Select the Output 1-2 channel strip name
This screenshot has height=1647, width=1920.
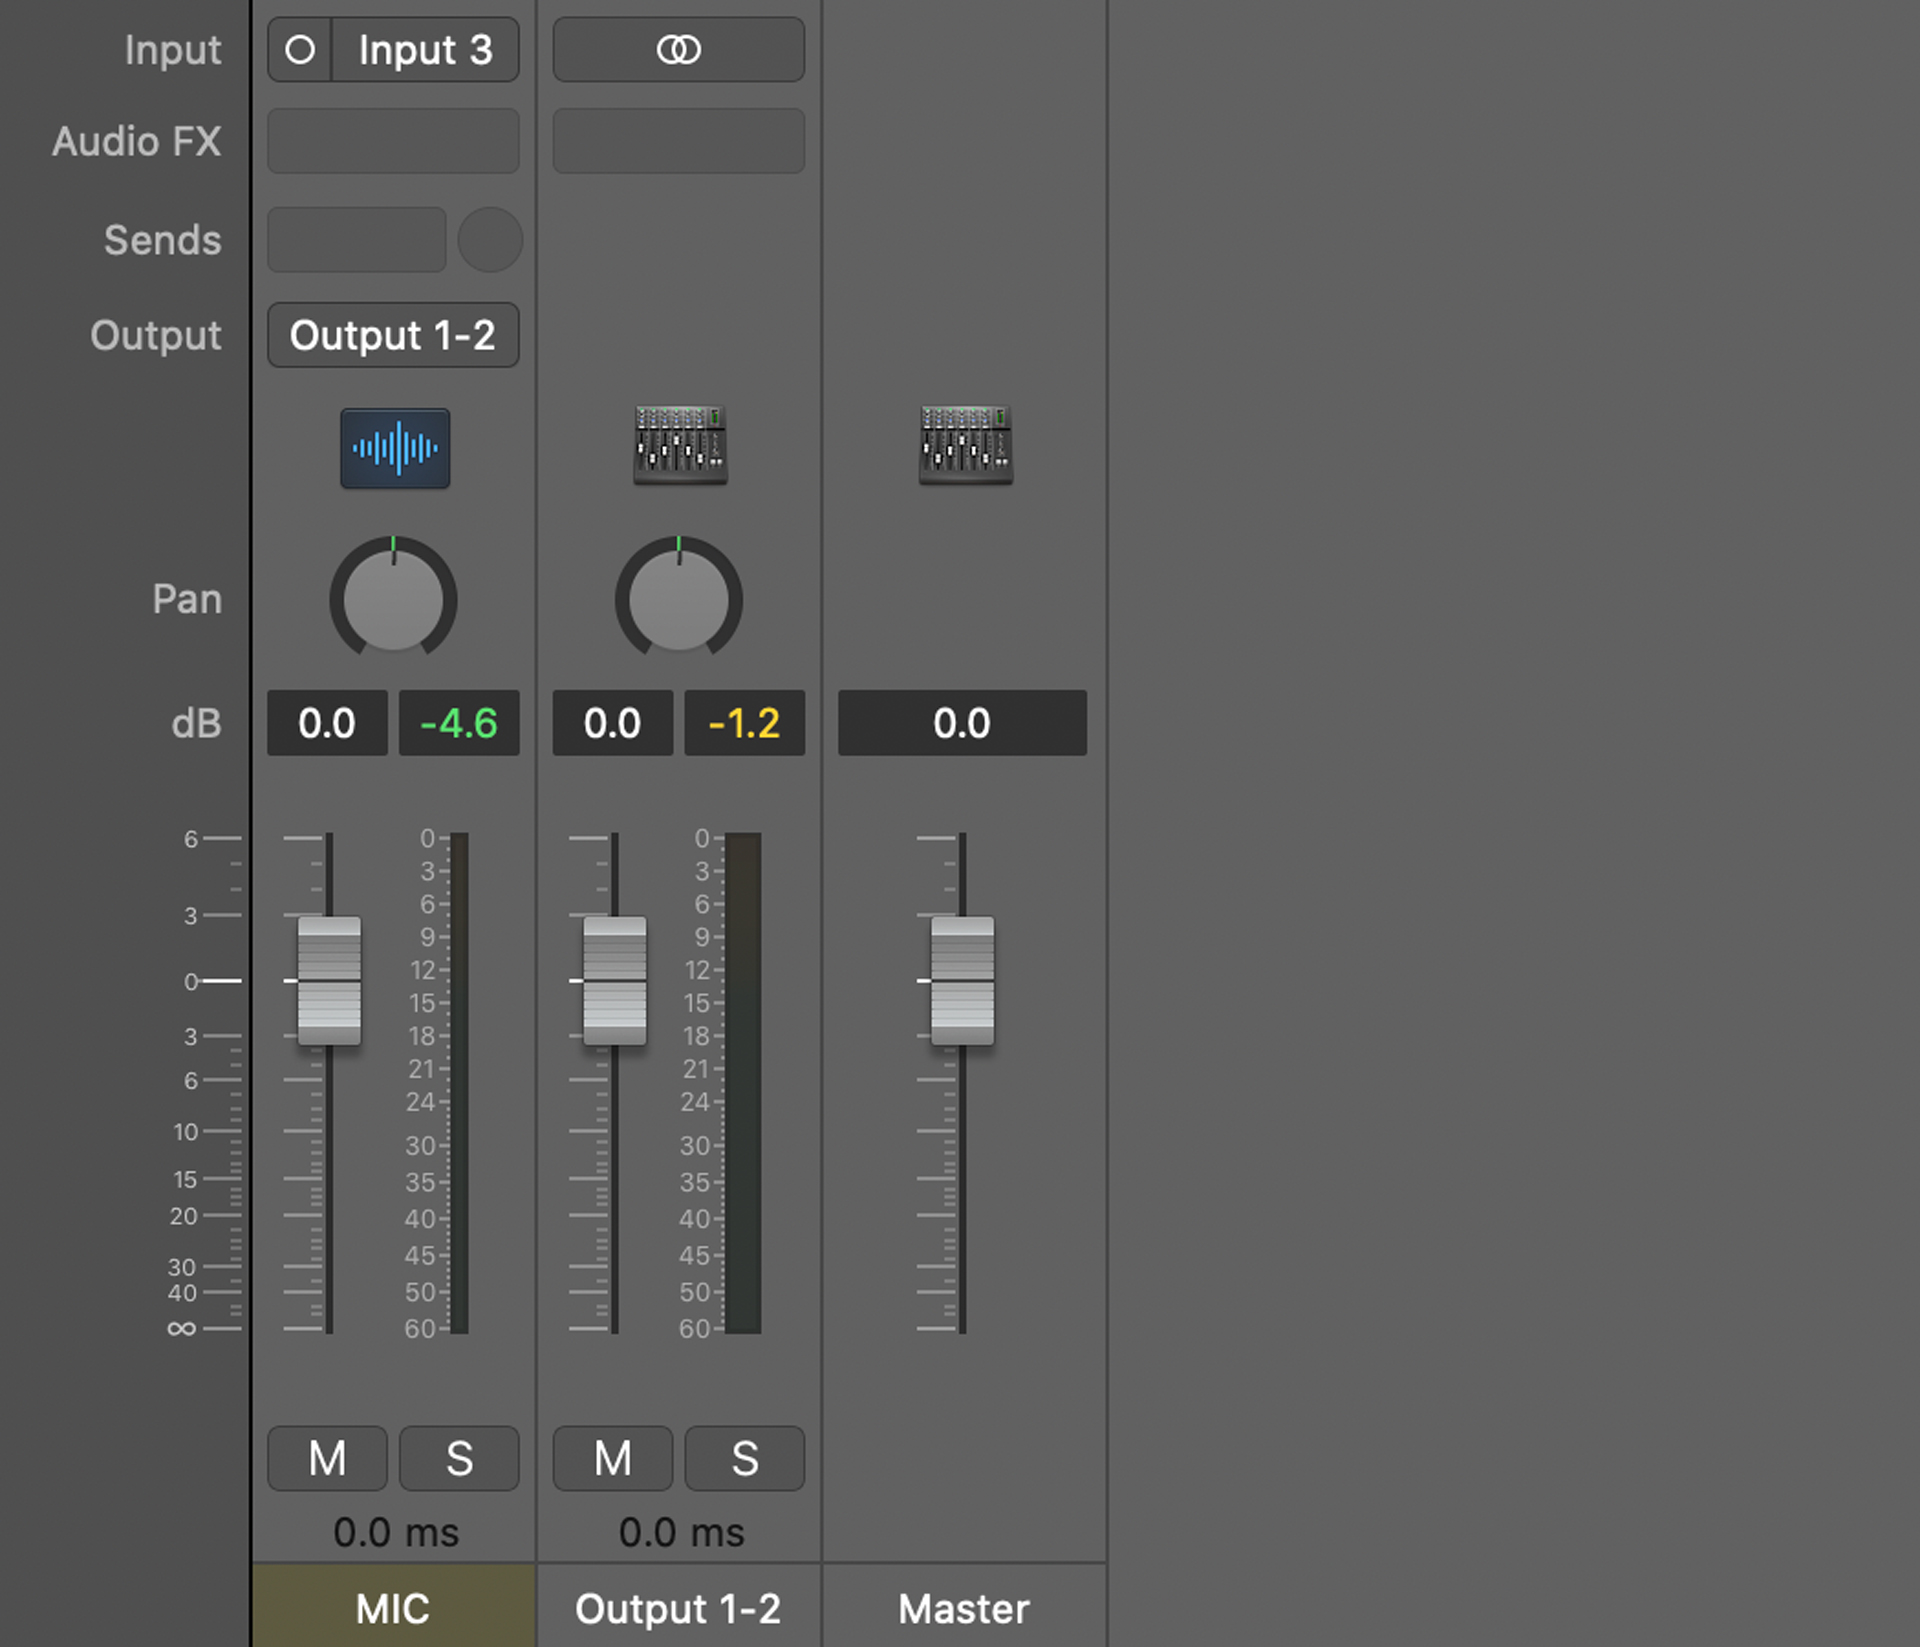coord(679,1608)
